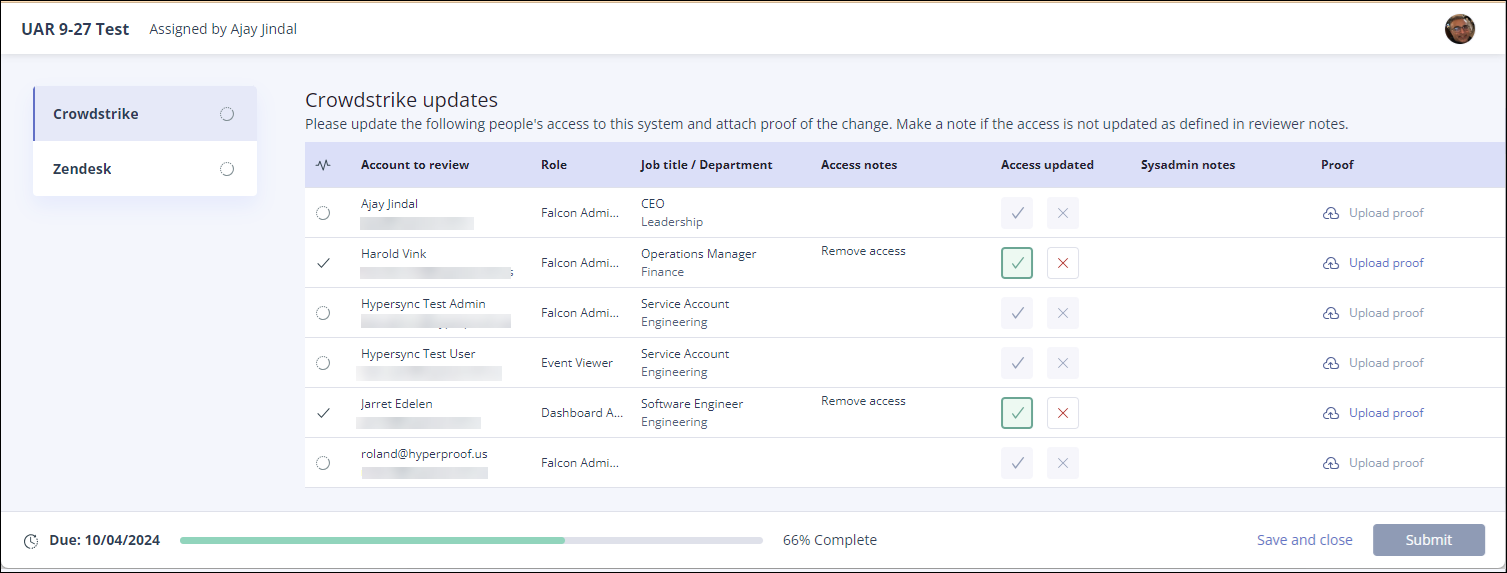Click the Submit button
Screen dimensions: 1507x573
tap(1428, 540)
